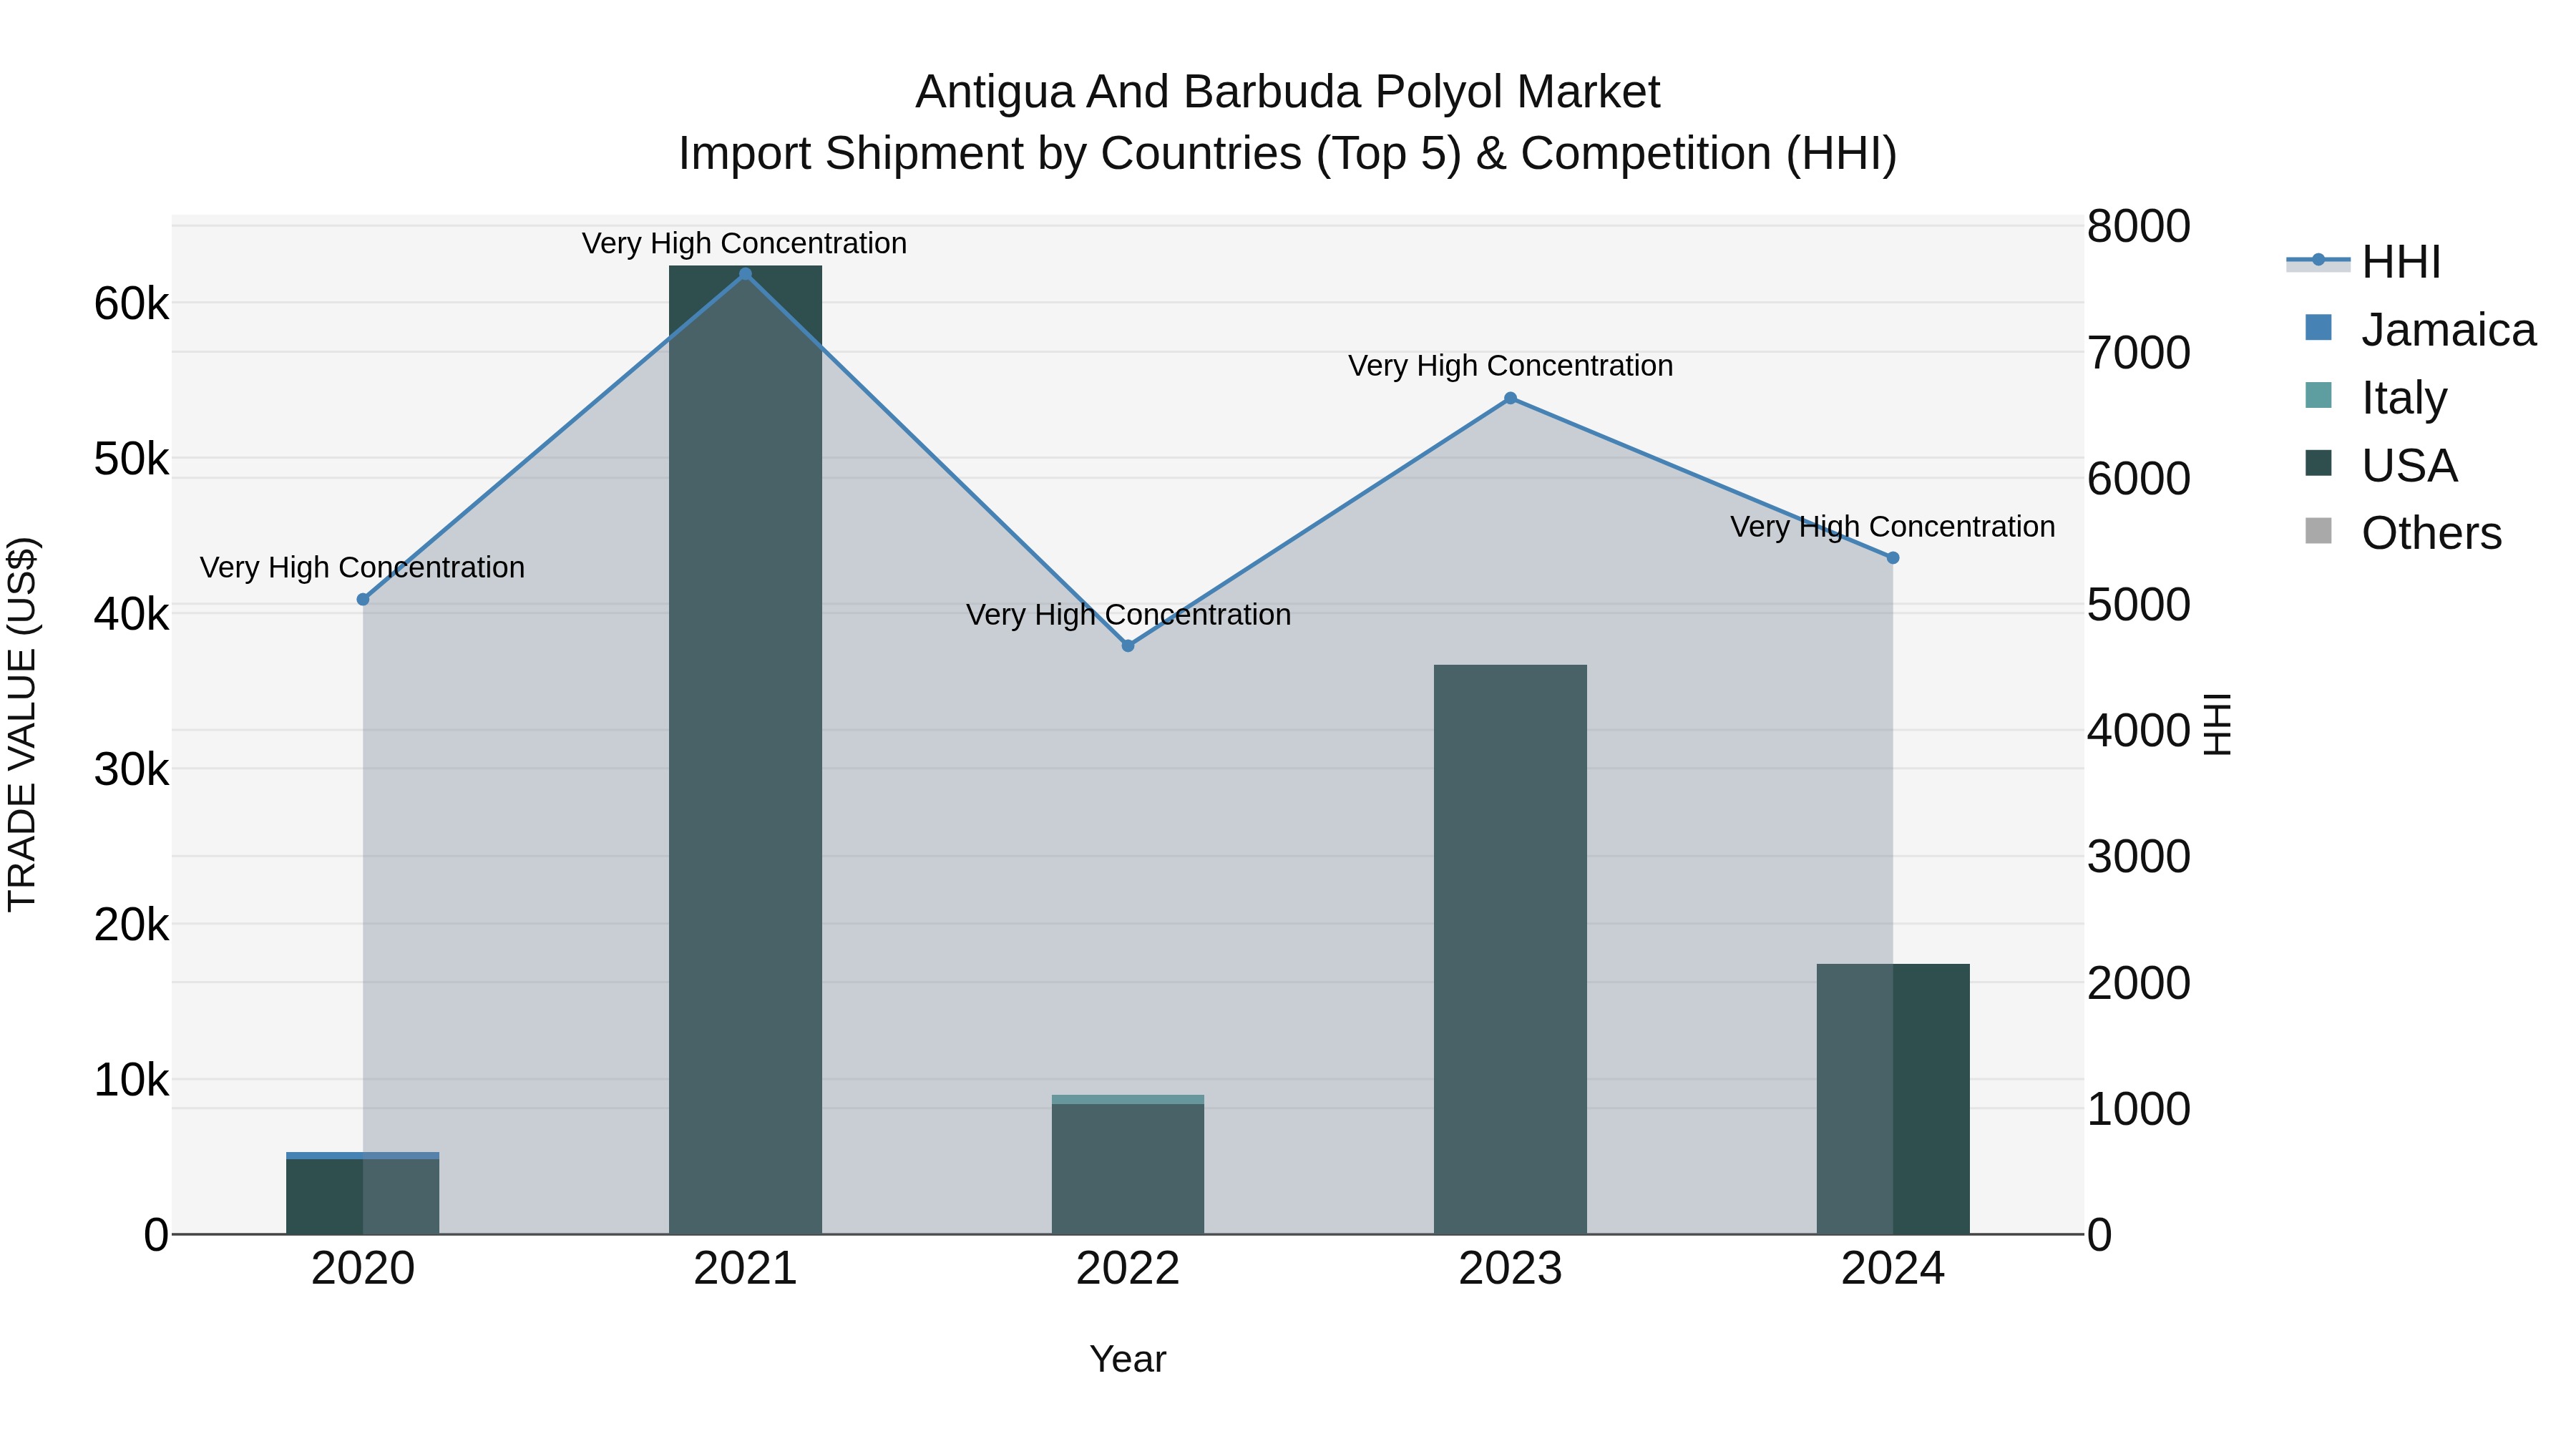
Task: Select the 2020 HHI data point
Action: 363,599
